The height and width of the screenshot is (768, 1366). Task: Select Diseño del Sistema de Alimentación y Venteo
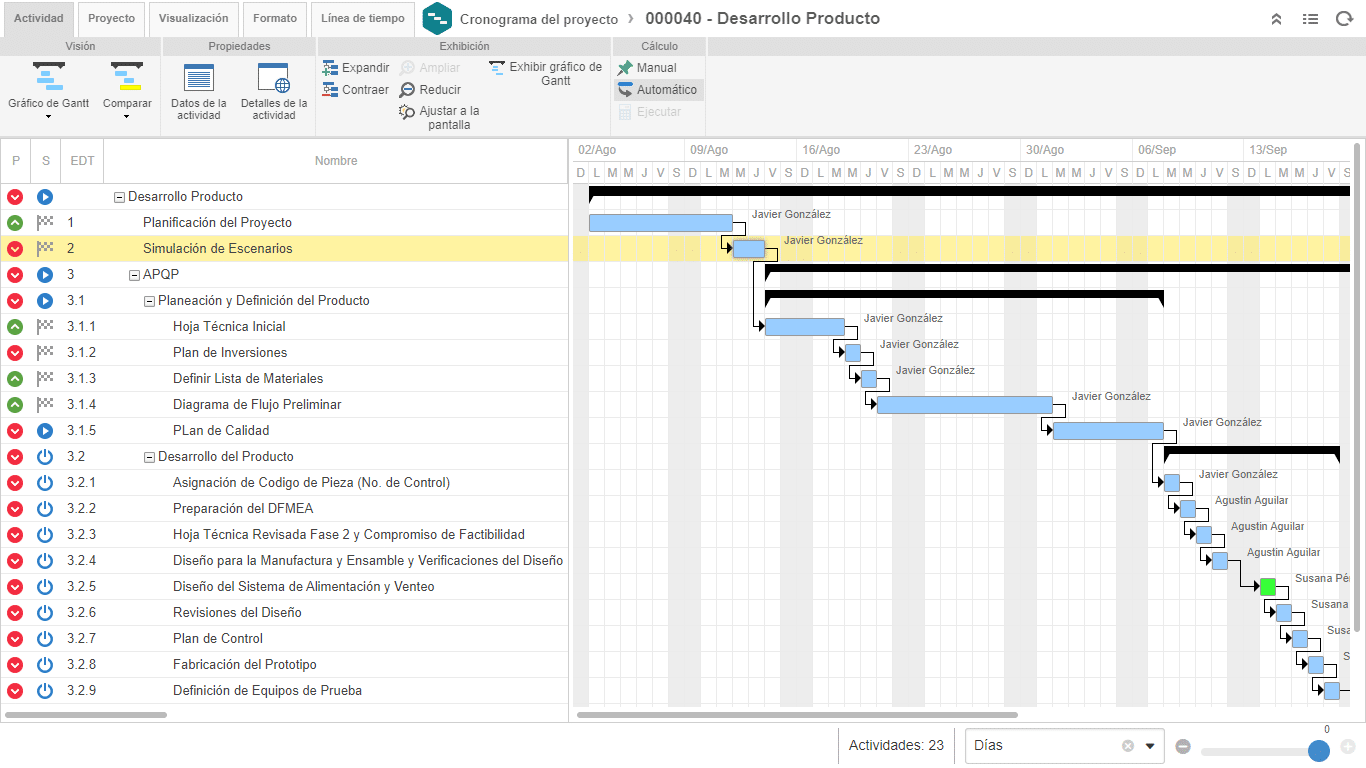[x=284, y=587]
